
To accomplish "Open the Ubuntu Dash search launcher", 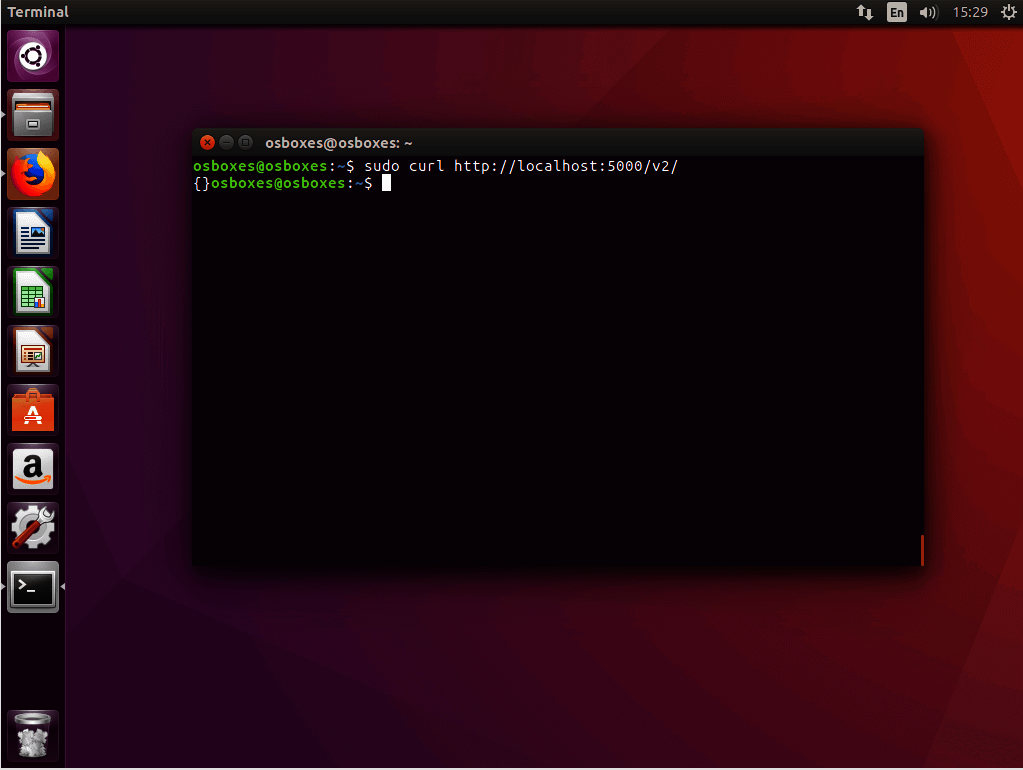I will 33,56.
